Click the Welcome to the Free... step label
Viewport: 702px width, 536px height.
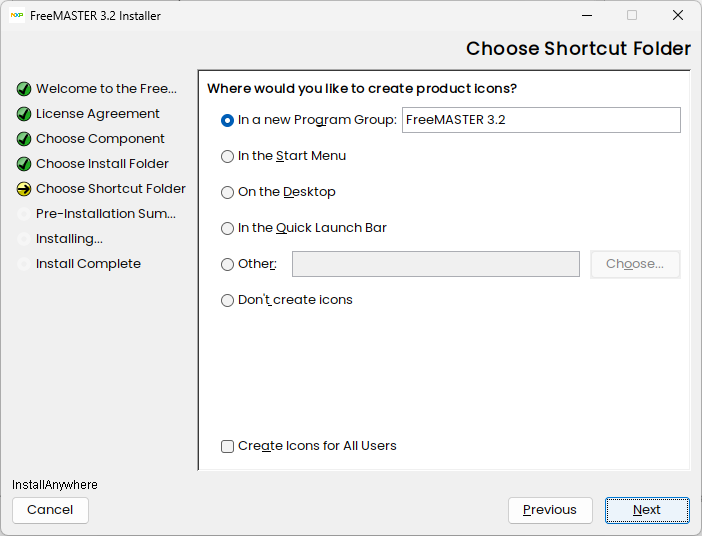(x=107, y=89)
